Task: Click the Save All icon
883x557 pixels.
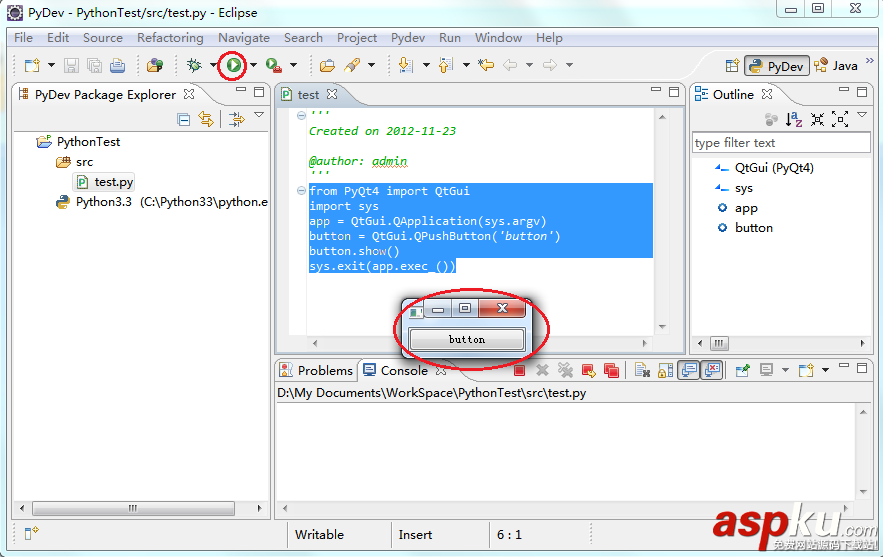Action: 94,65
